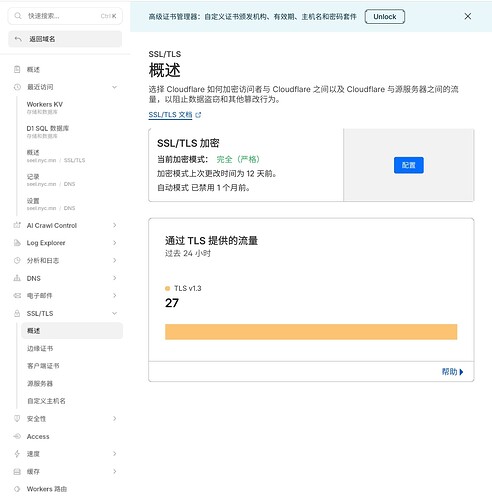Viewport: 492px width, 500px height.
Task: Click the back arrow icon beside 返回域名
Action: 18,39
